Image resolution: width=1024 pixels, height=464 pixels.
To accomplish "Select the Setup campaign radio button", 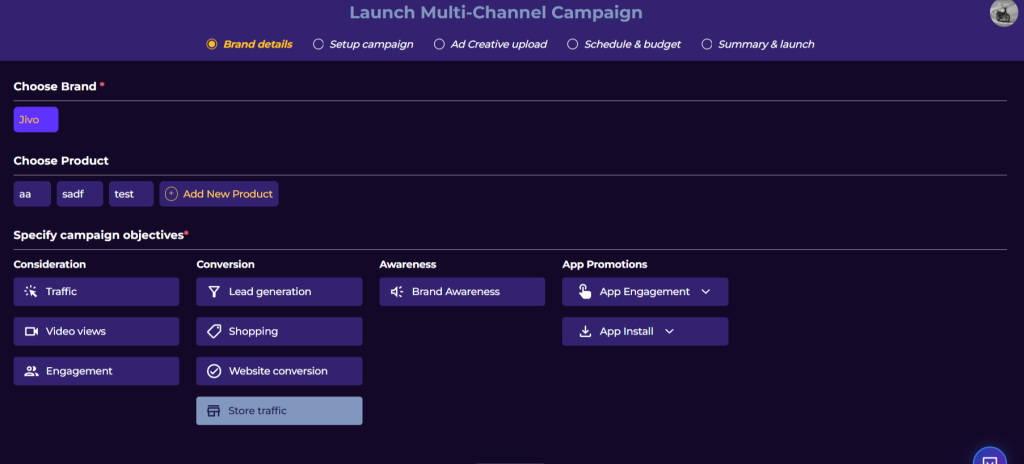I will [x=318, y=44].
